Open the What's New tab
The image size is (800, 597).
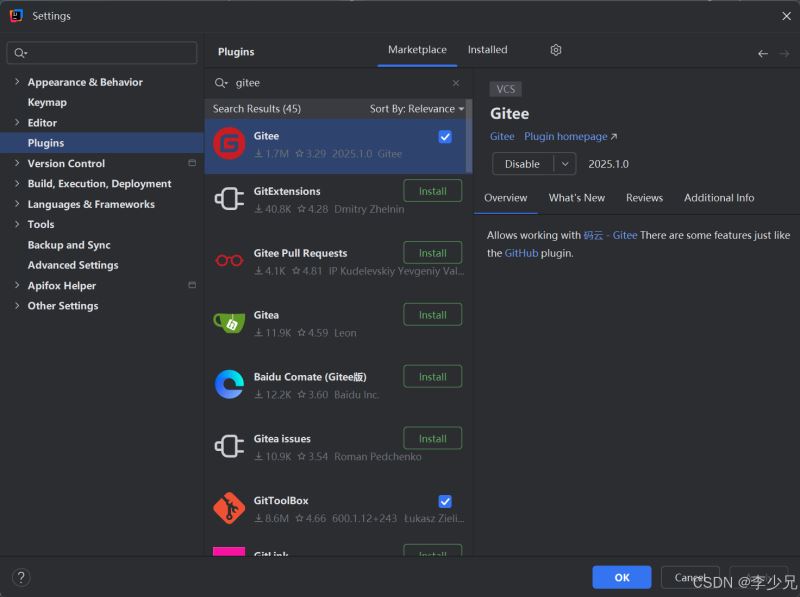tap(577, 198)
